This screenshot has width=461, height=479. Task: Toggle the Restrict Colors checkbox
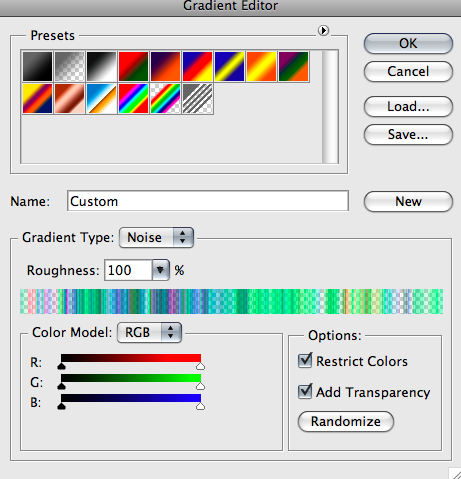click(305, 360)
